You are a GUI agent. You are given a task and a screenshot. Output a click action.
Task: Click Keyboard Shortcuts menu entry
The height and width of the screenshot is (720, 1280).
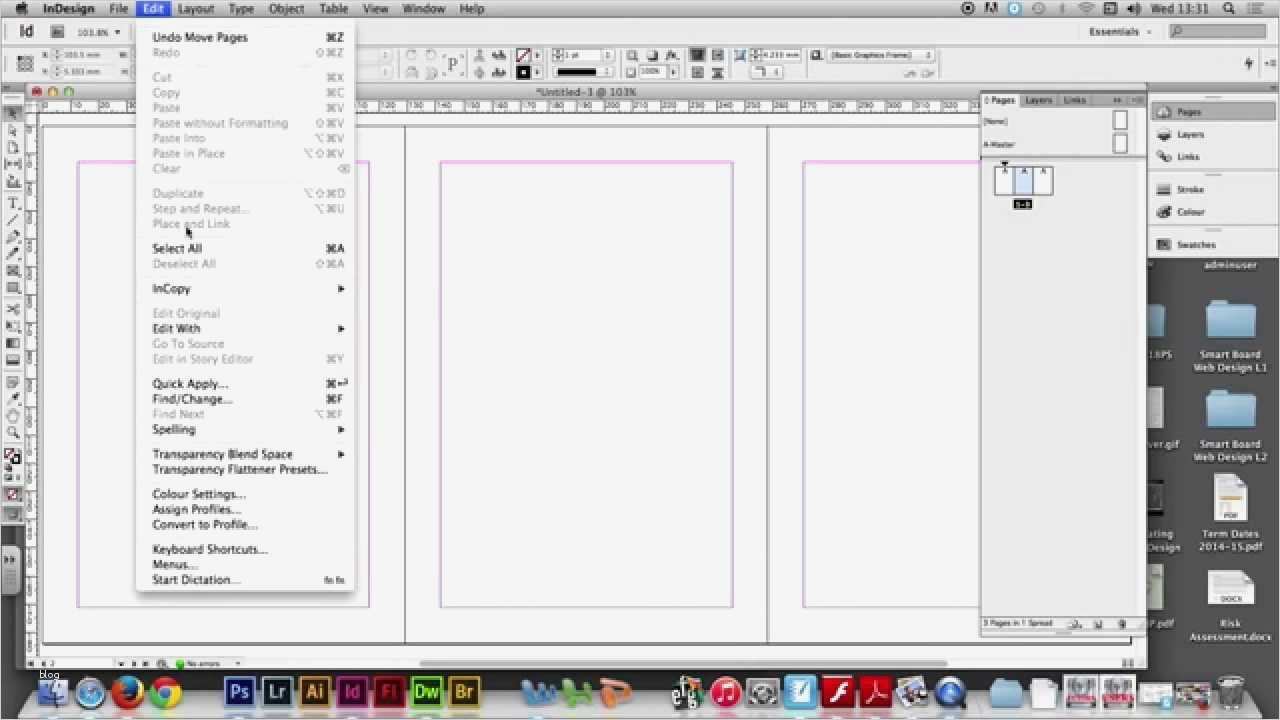[209, 549]
